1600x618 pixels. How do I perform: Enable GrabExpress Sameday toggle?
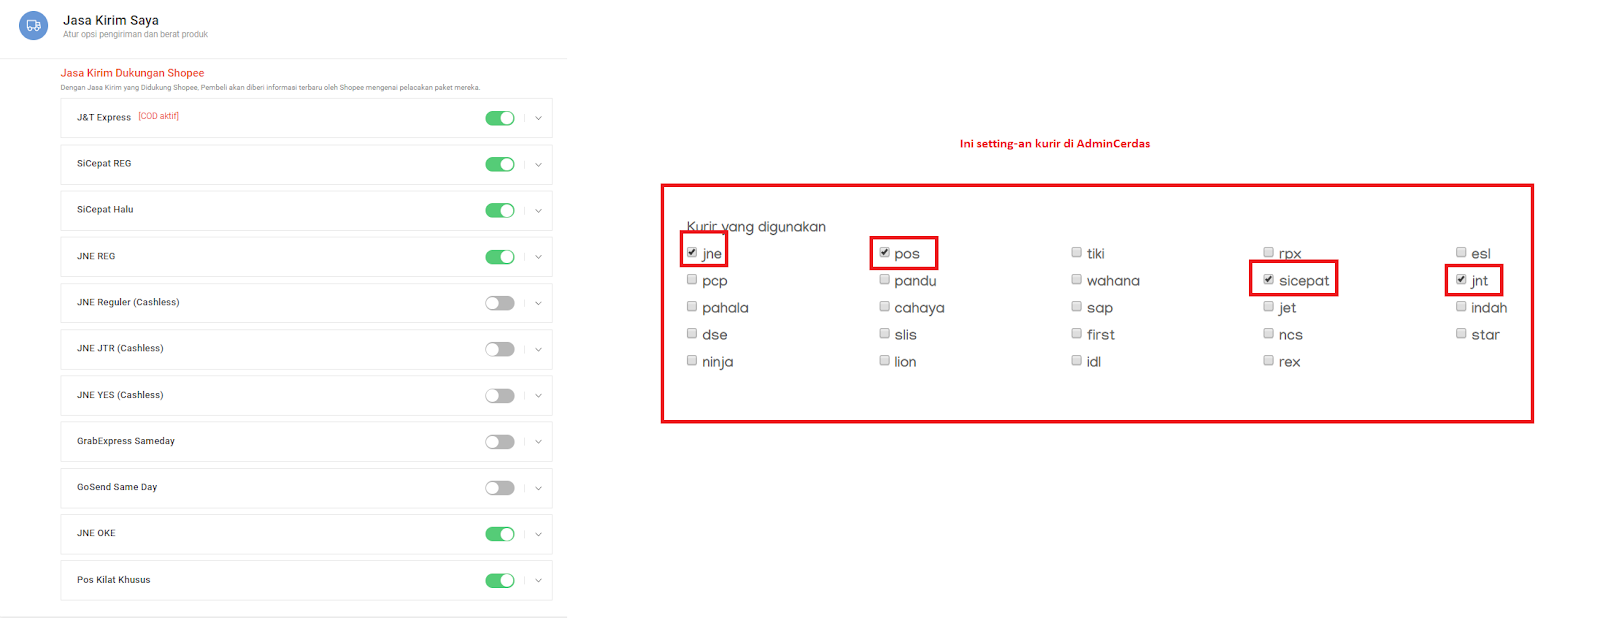point(500,442)
